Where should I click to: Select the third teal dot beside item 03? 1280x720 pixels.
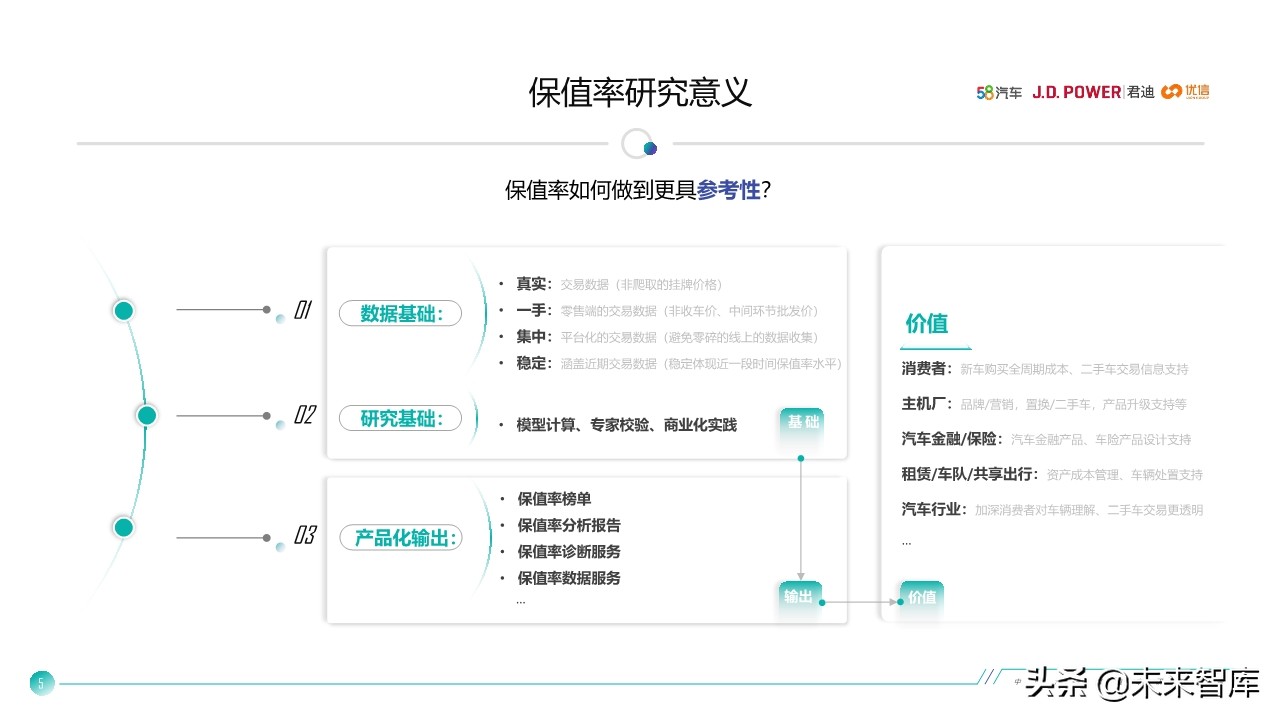pyautogui.click(x=123, y=526)
